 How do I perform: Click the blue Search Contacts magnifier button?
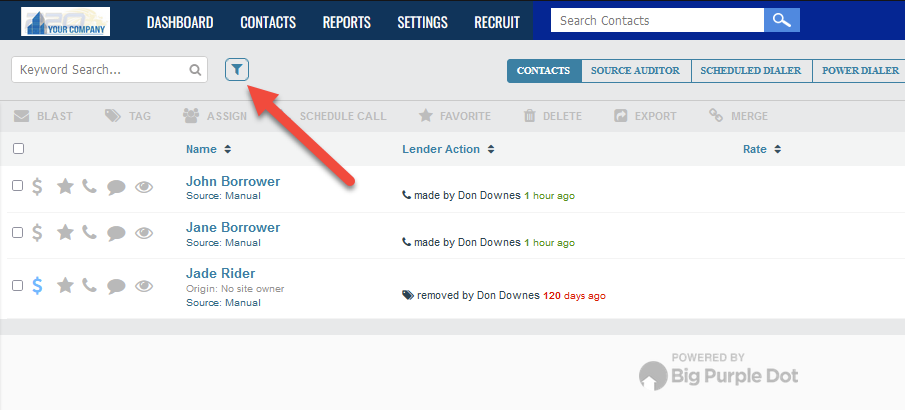coord(781,20)
